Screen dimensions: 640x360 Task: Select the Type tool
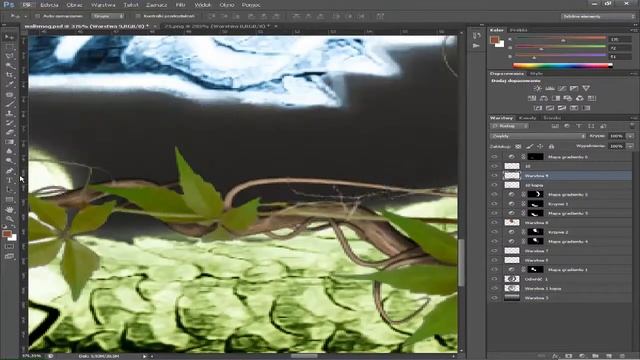click(9, 181)
